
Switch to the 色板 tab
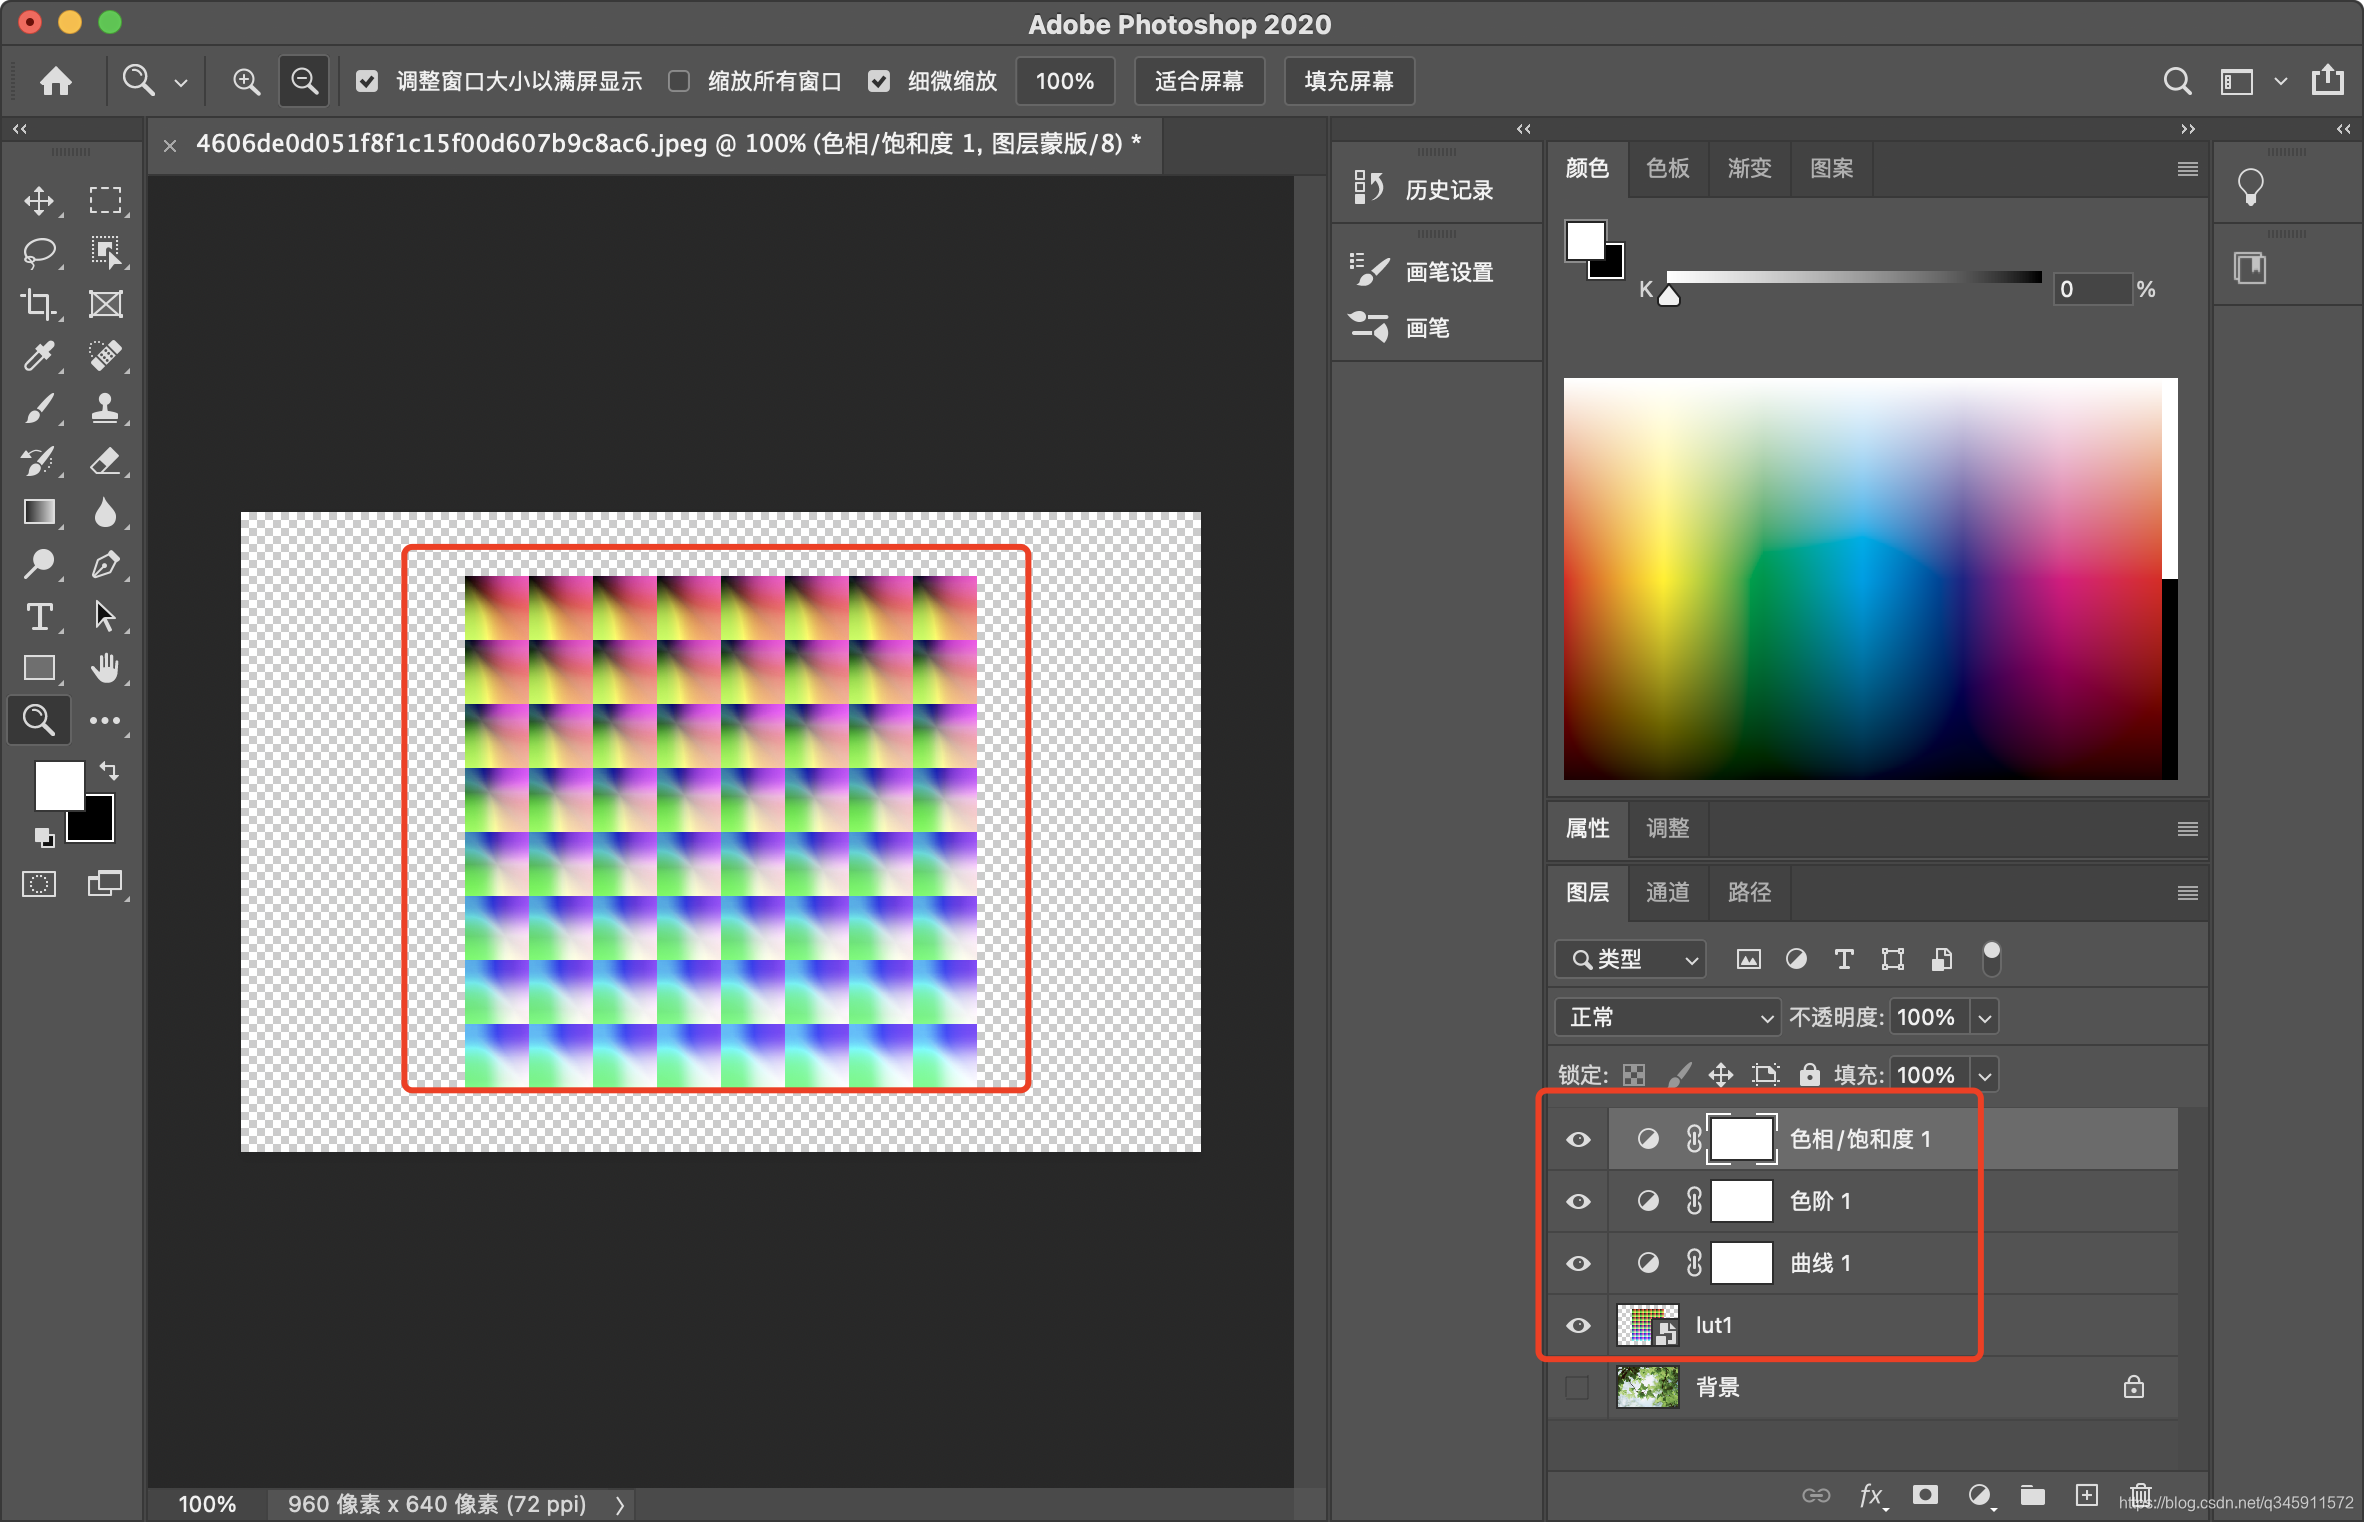1667,168
